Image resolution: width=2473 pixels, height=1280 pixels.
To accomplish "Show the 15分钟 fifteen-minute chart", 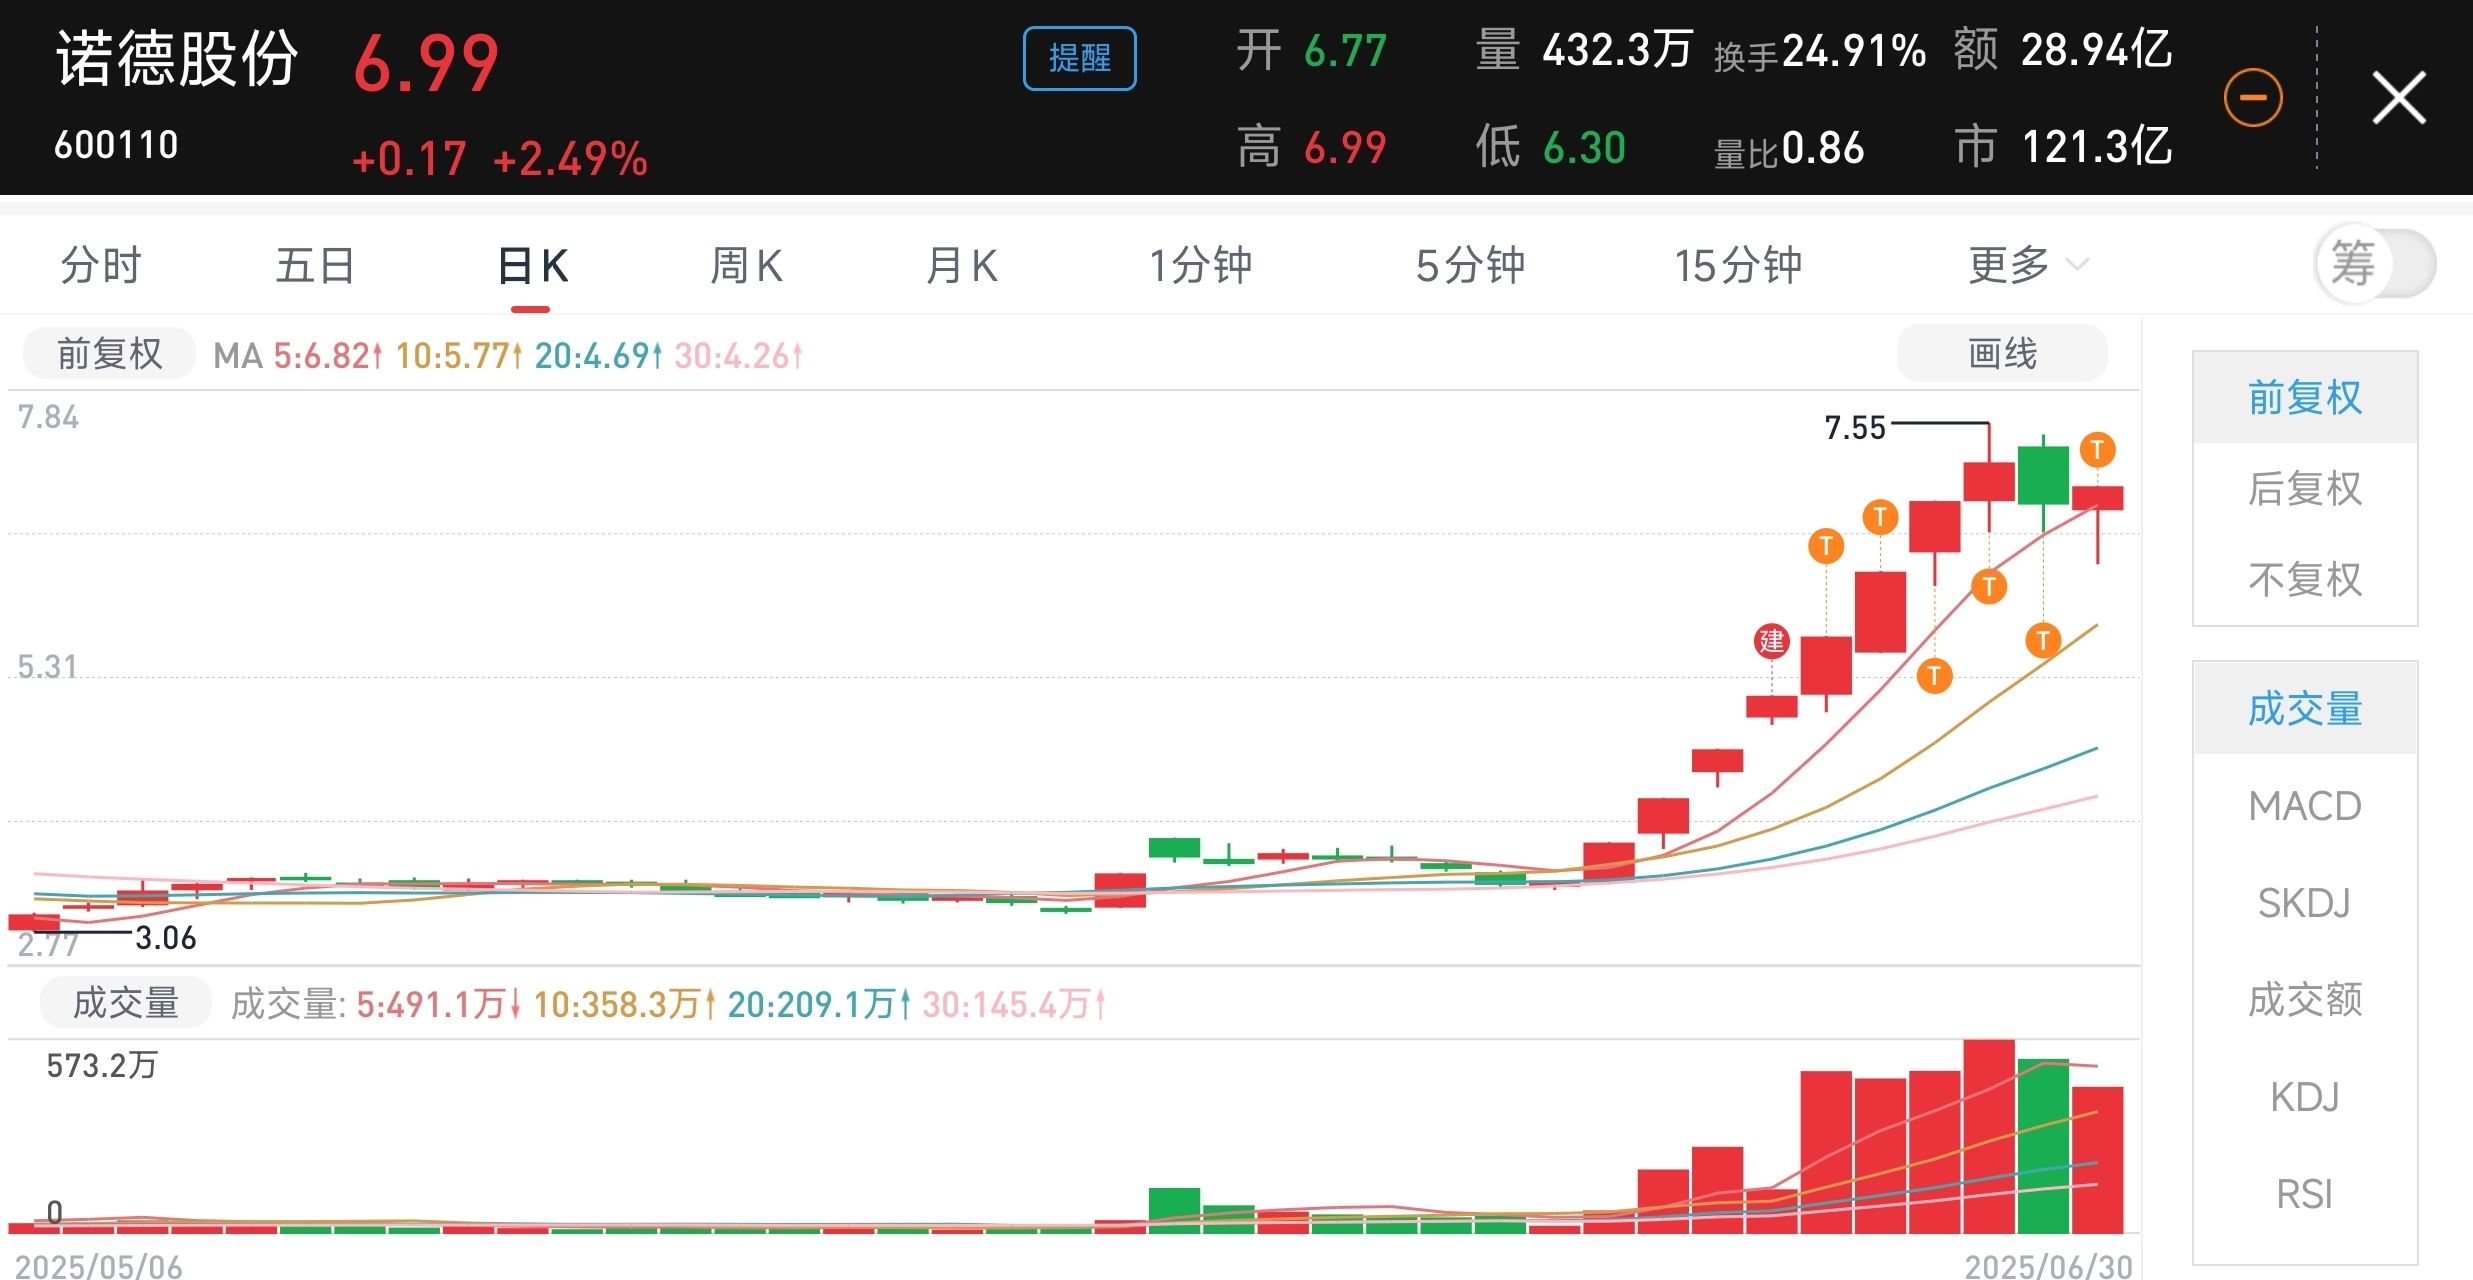I will coord(1738,266).
